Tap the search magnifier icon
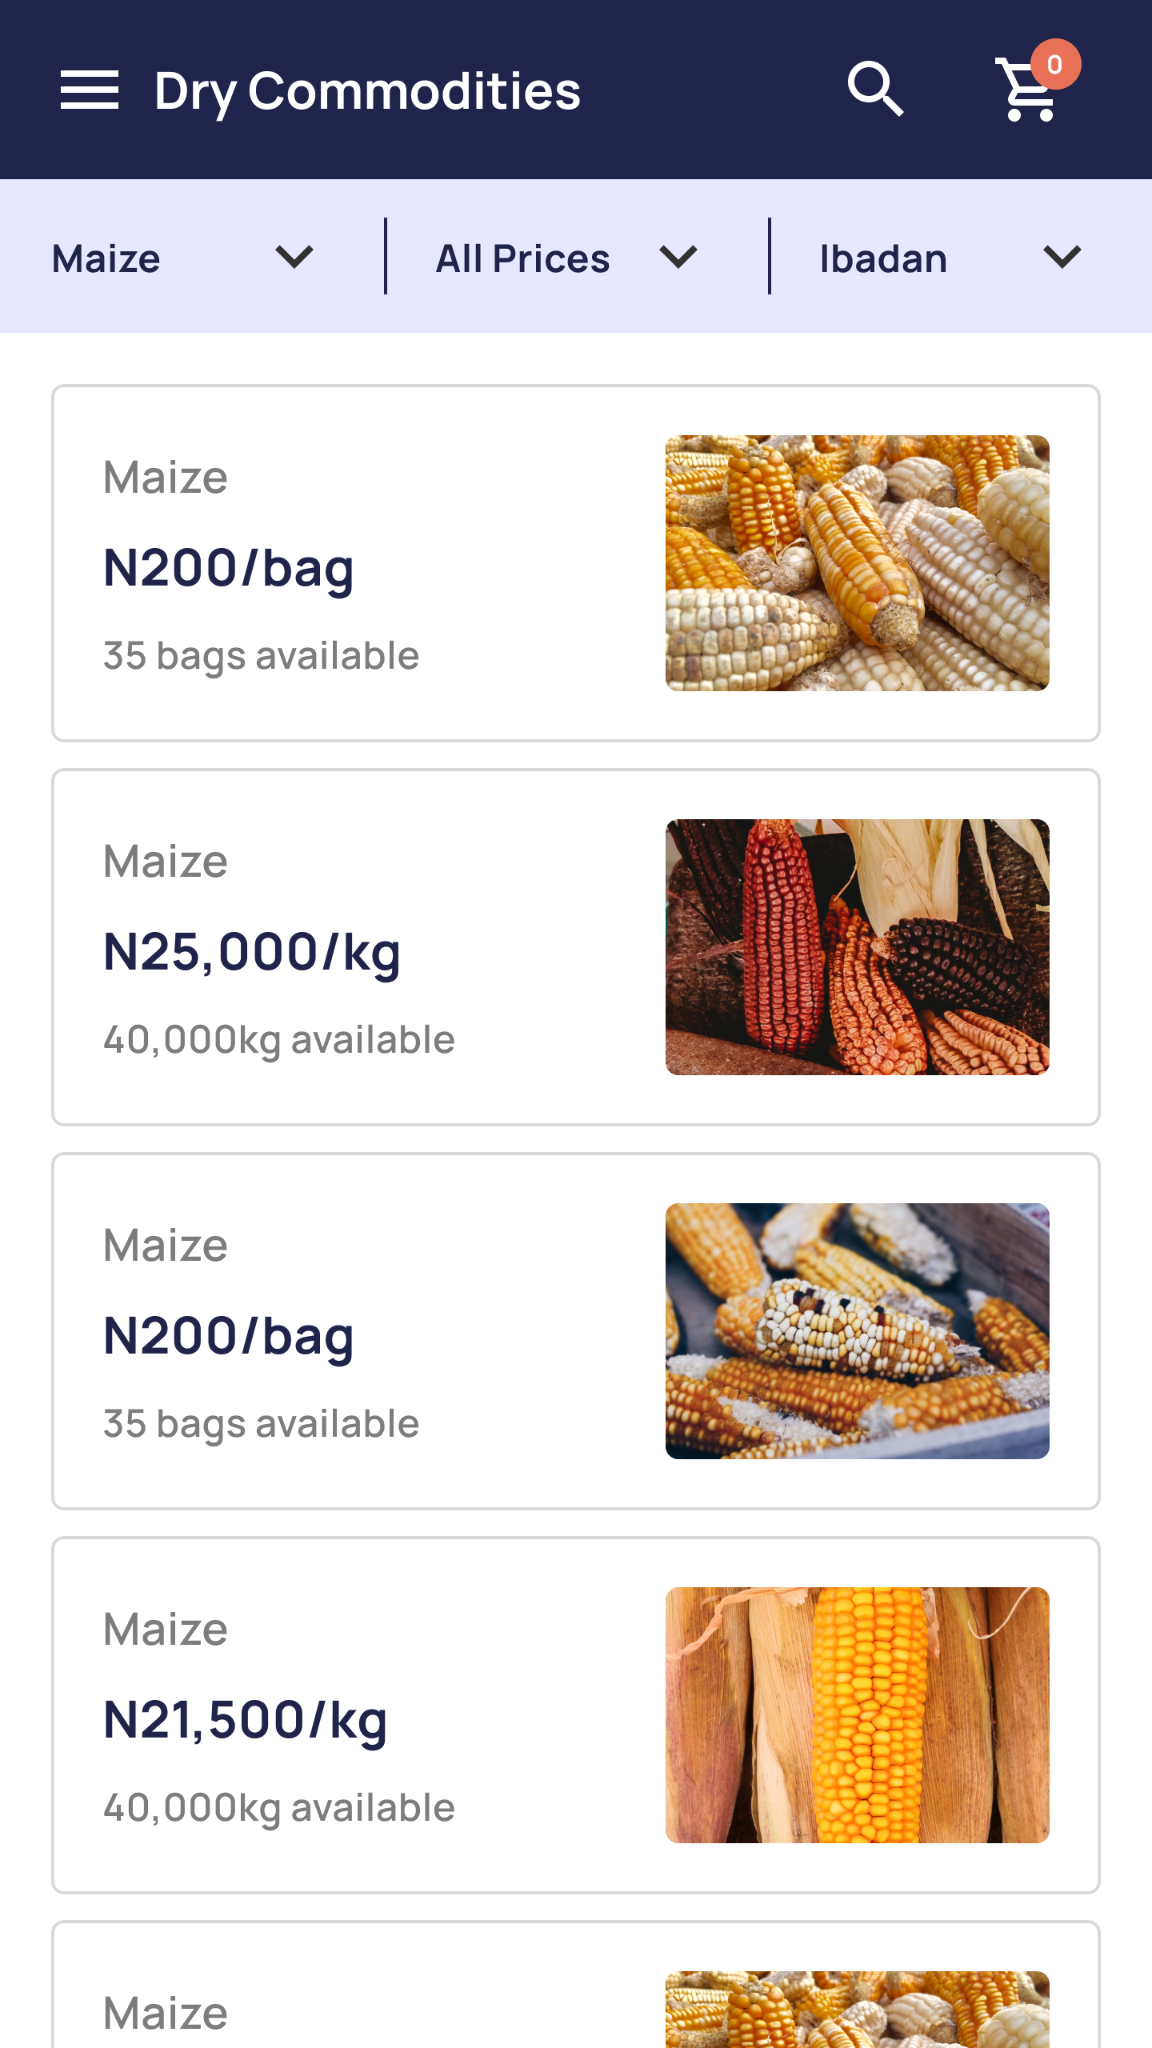This screenshot has height=2048, width=1152. 876,90
